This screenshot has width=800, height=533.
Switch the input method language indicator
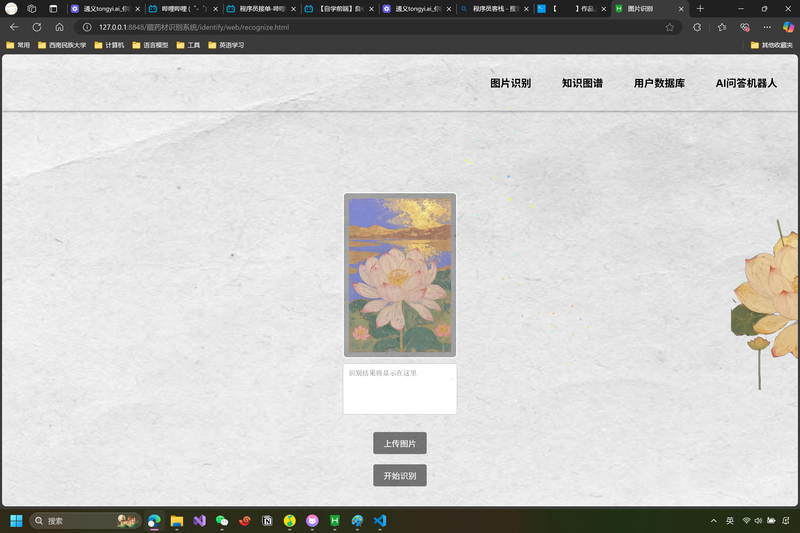point(730,521)
